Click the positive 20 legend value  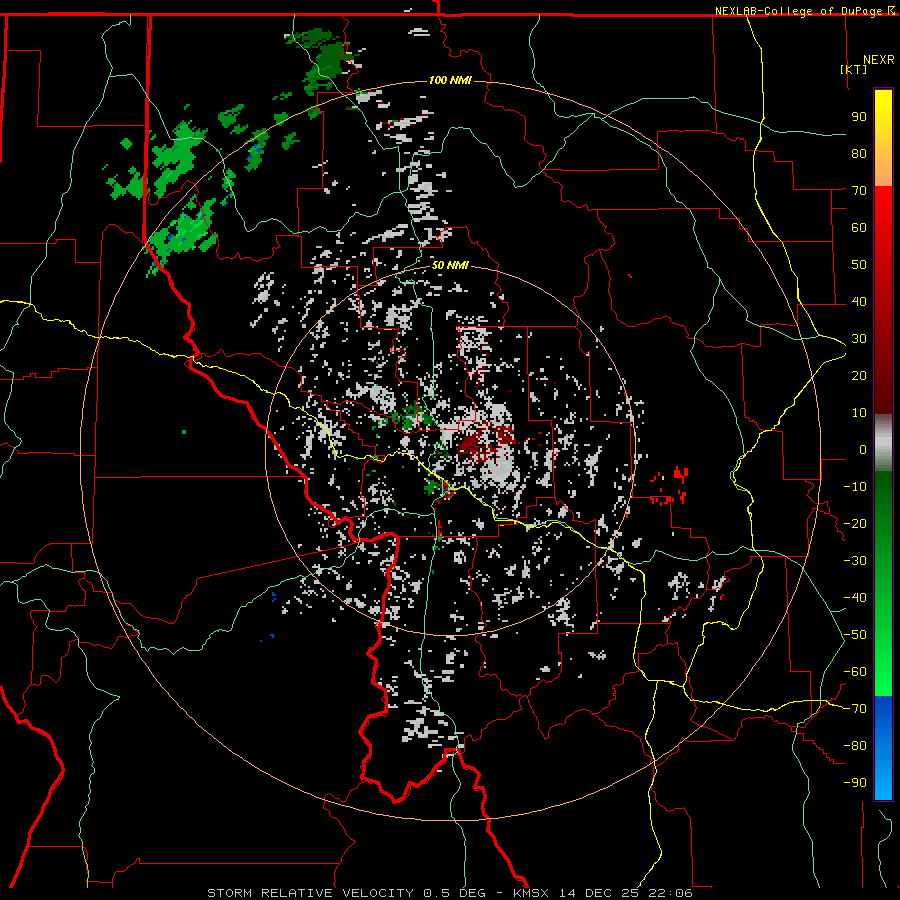(x=859, y=375)
